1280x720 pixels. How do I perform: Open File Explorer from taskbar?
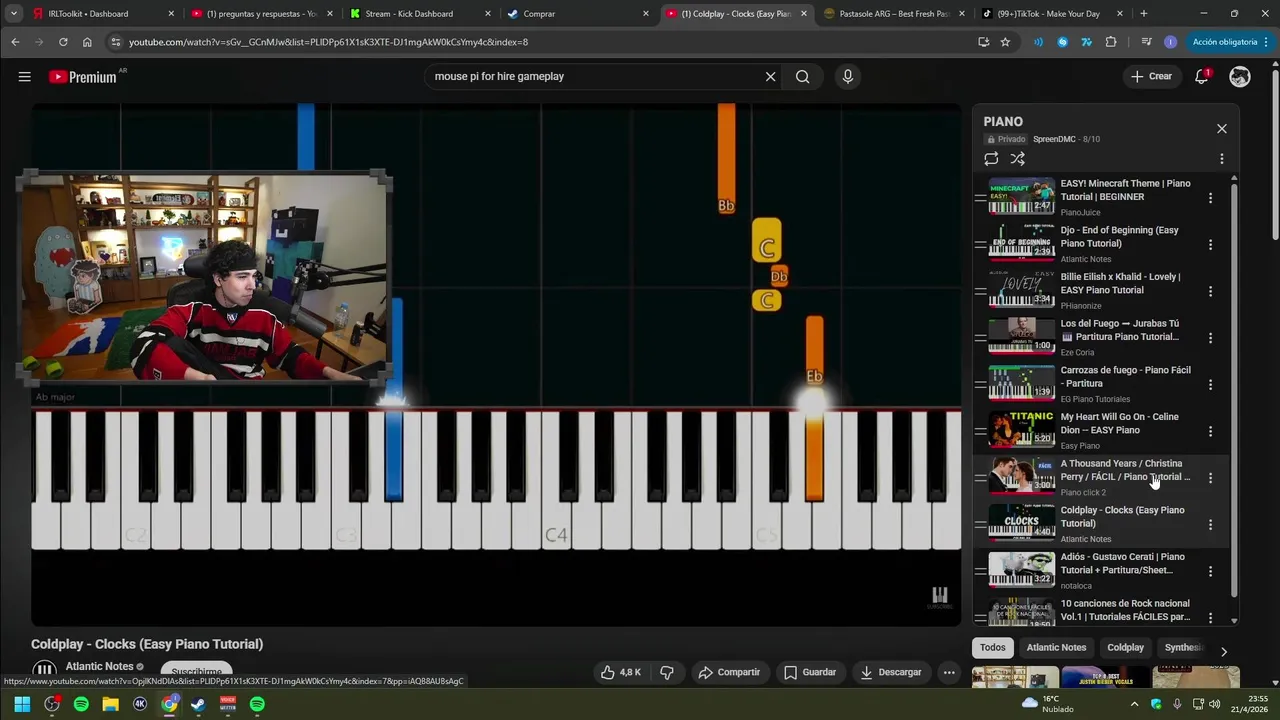[x=110, y=704]
